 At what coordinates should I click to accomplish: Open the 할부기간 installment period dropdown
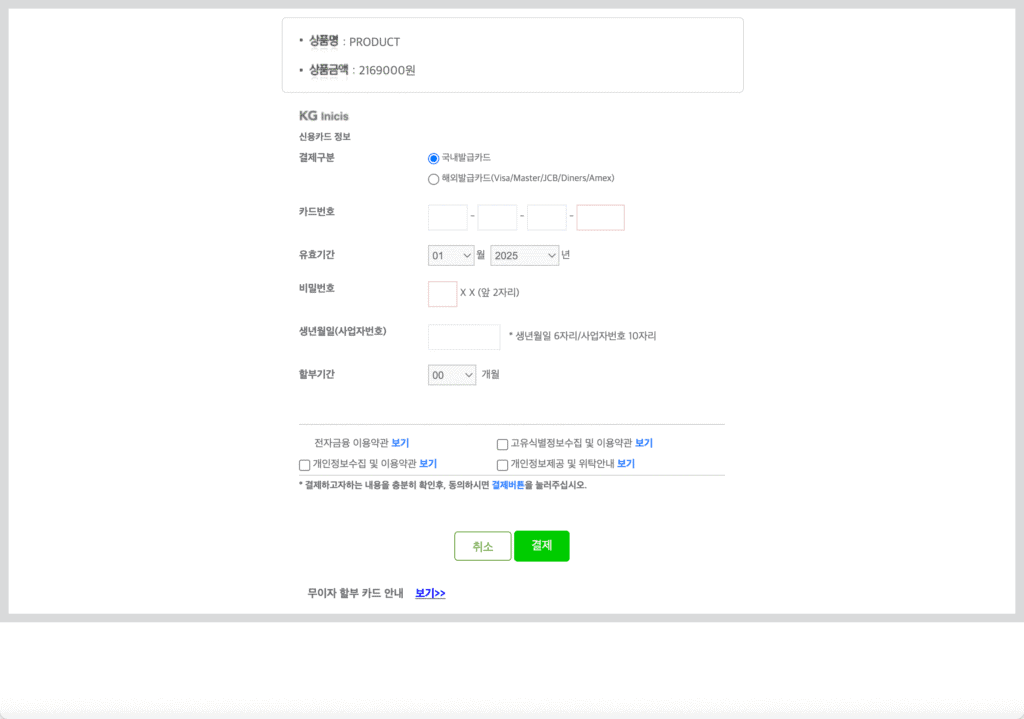click(x=450, y=374)
